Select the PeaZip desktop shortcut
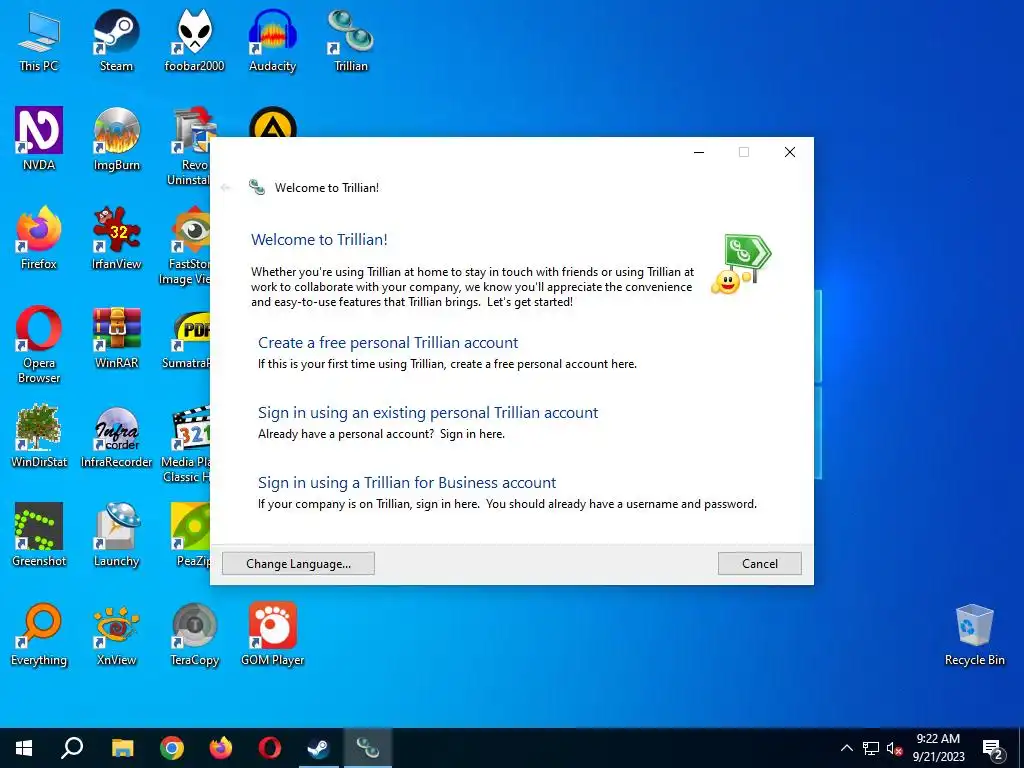The width and height of the screenshot is (1024, 768). pyautogui.click(x=191, y=536)
